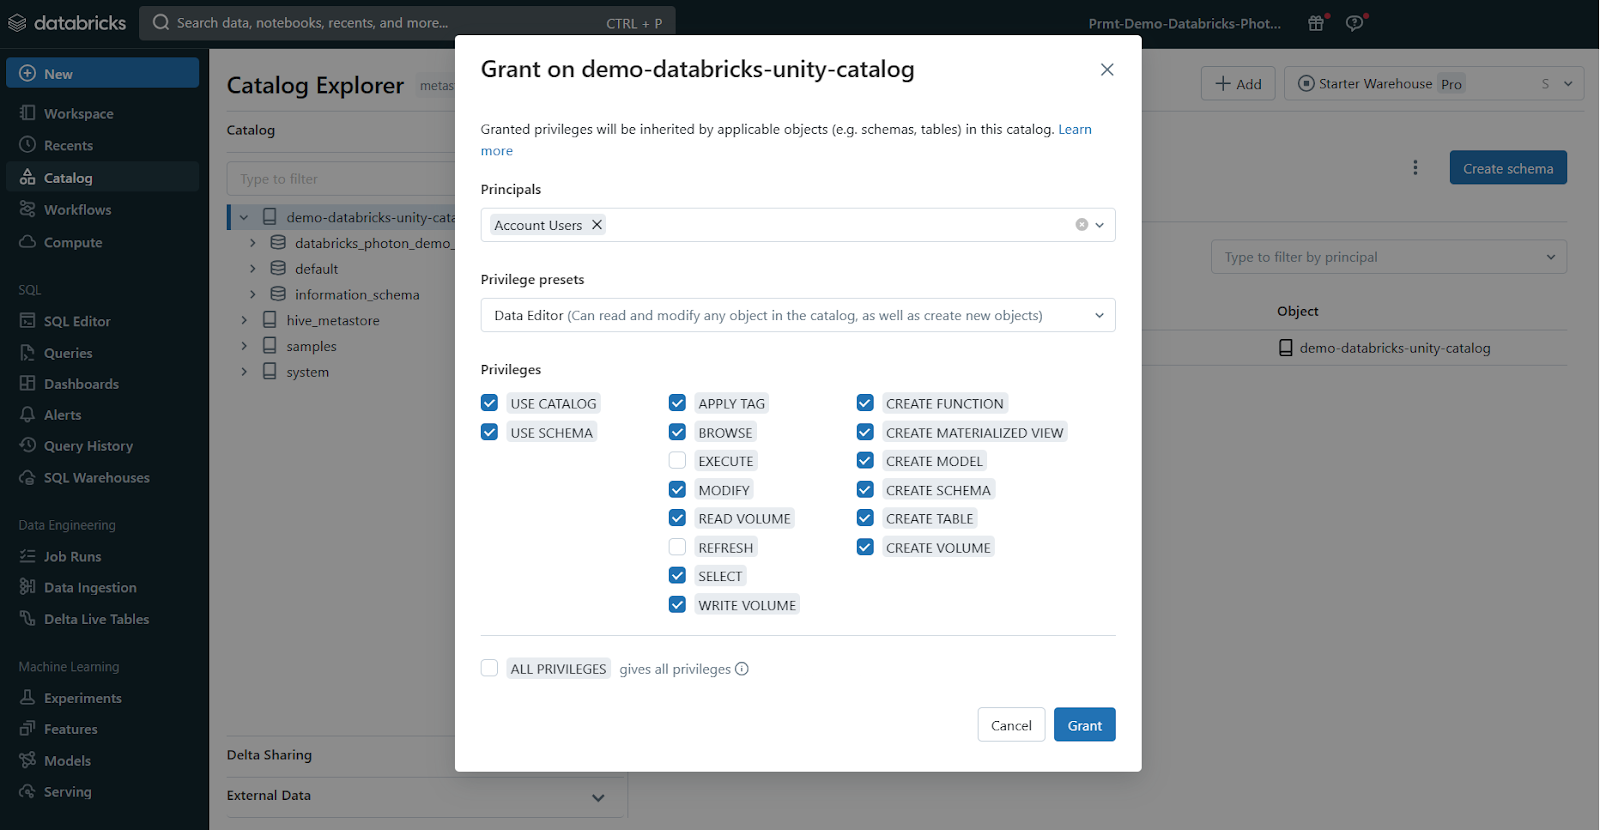1600x830 pixels.
Task: Open Delta Live Tables
Action: [103, 619]
